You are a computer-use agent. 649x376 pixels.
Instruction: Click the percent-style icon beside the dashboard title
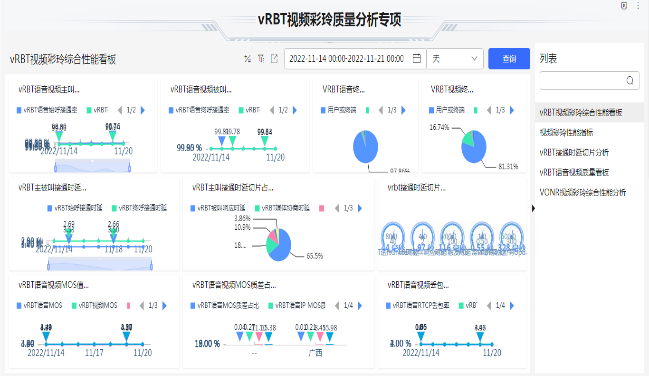tap(248, 59)
